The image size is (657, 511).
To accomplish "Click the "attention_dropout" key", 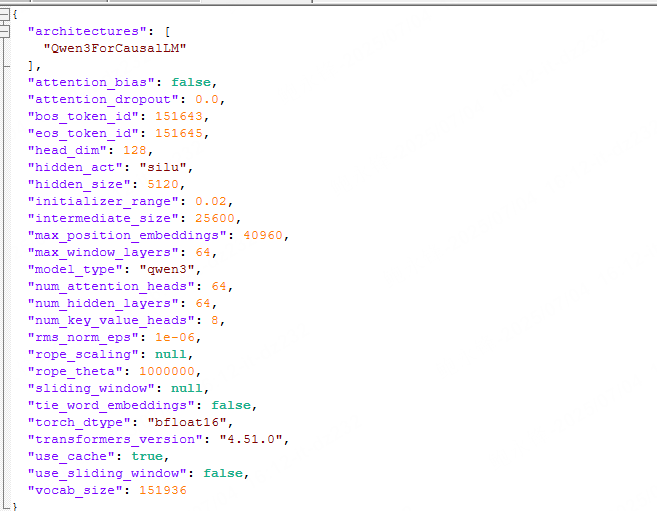I will (x=103, y=100).
